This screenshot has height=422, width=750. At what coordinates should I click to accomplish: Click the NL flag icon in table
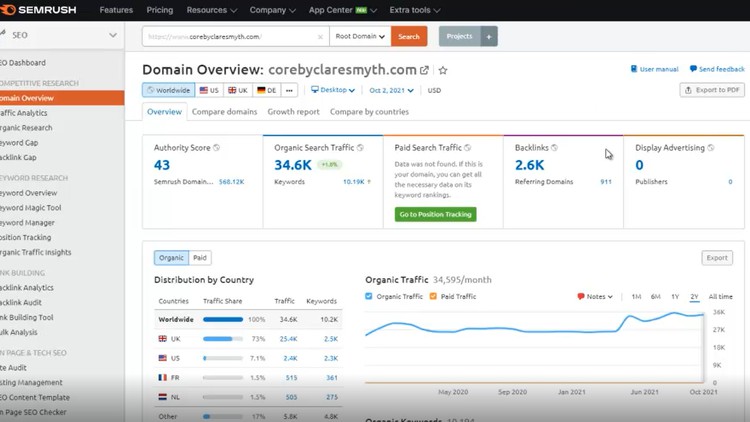click(x=163, y=397)
